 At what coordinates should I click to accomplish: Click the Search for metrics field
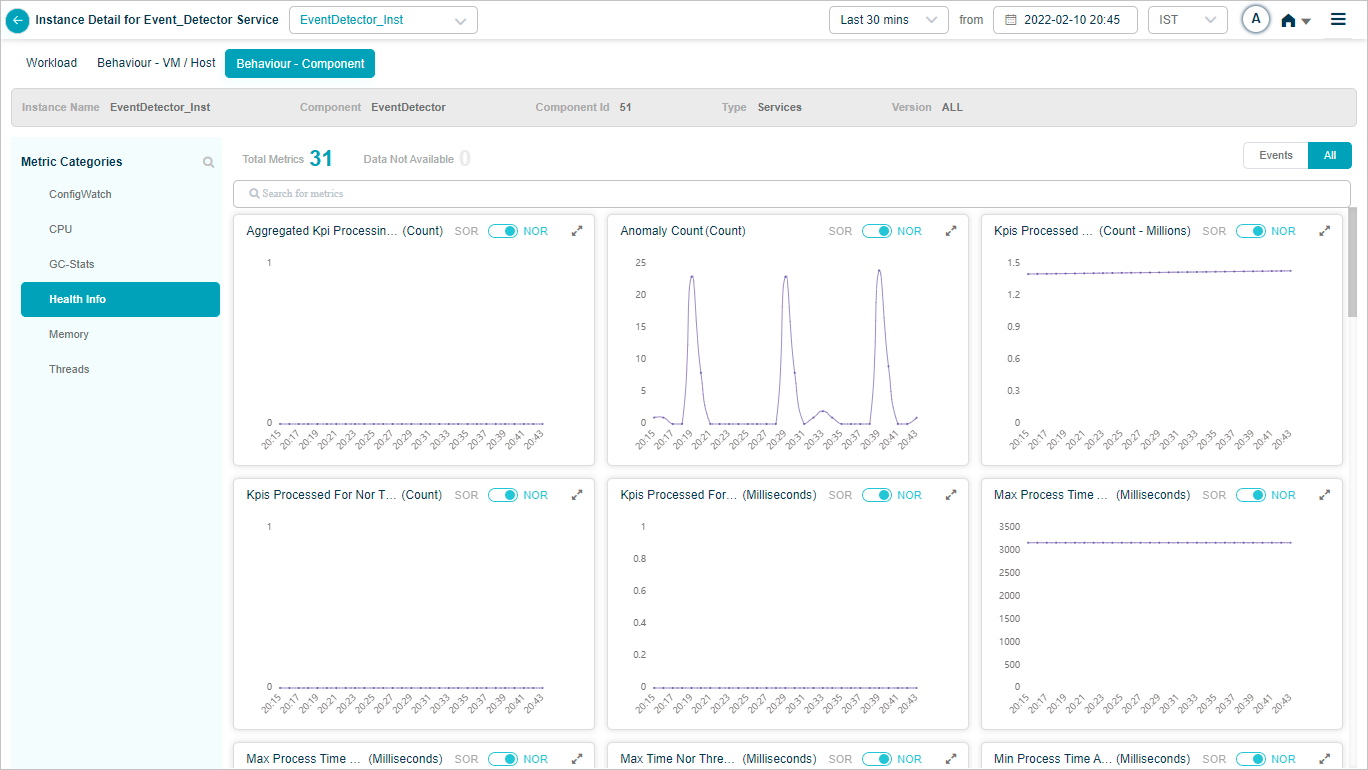tap(790, 193)
